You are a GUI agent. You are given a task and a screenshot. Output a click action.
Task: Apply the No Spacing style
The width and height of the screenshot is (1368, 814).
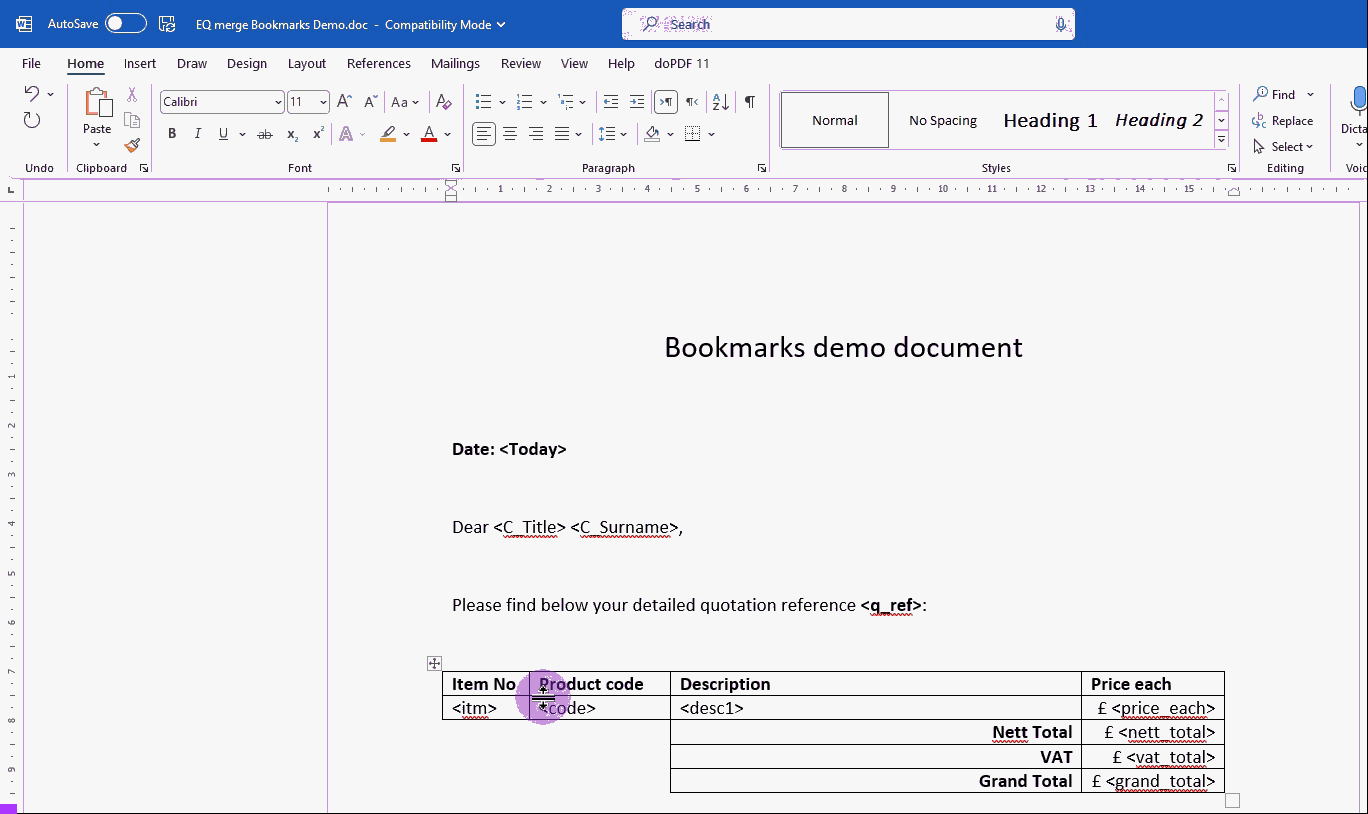[943, 120]
